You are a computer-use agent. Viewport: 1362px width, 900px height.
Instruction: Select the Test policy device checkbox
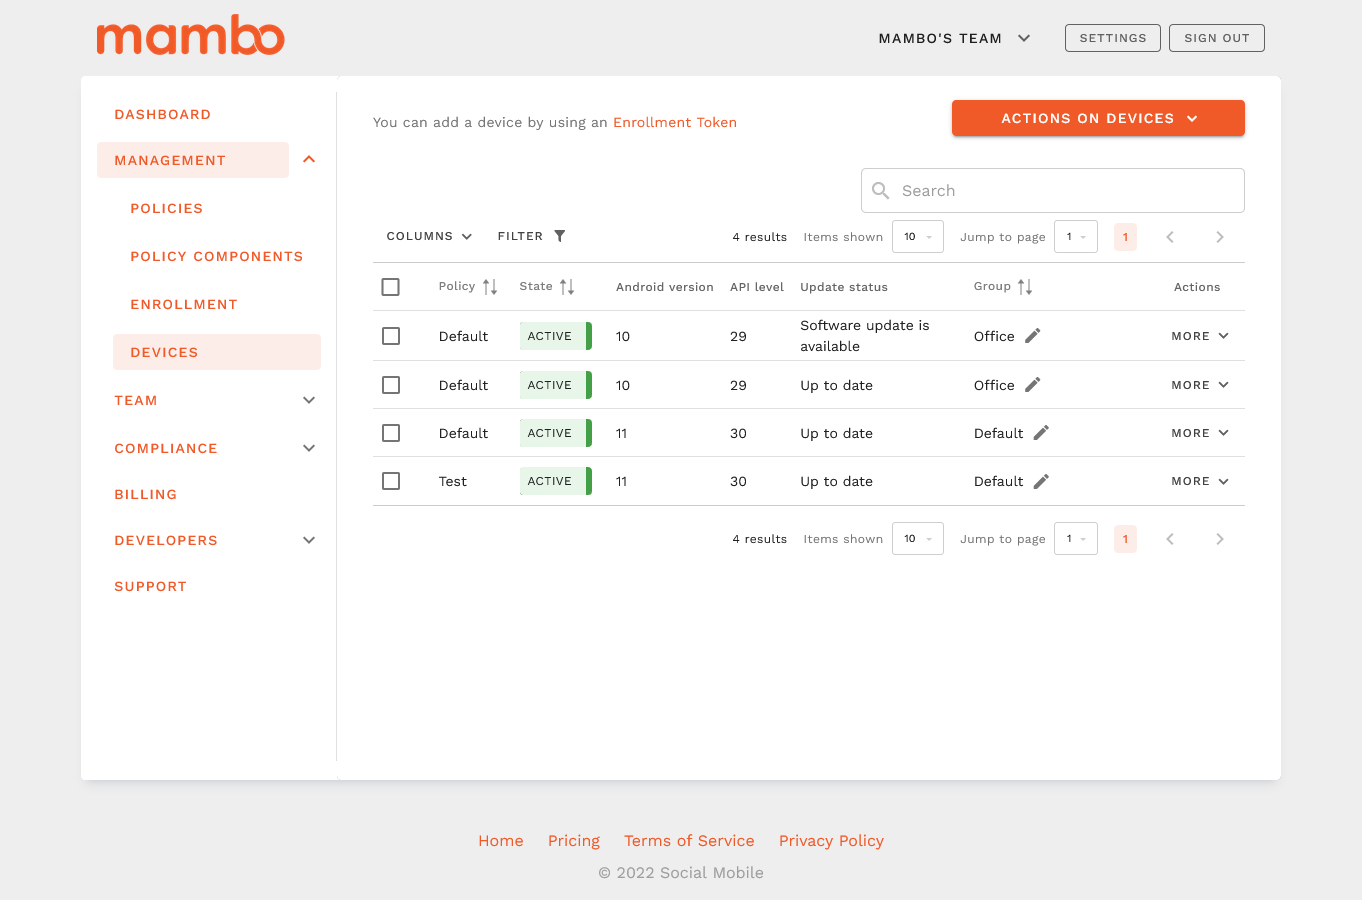[391, 481]
